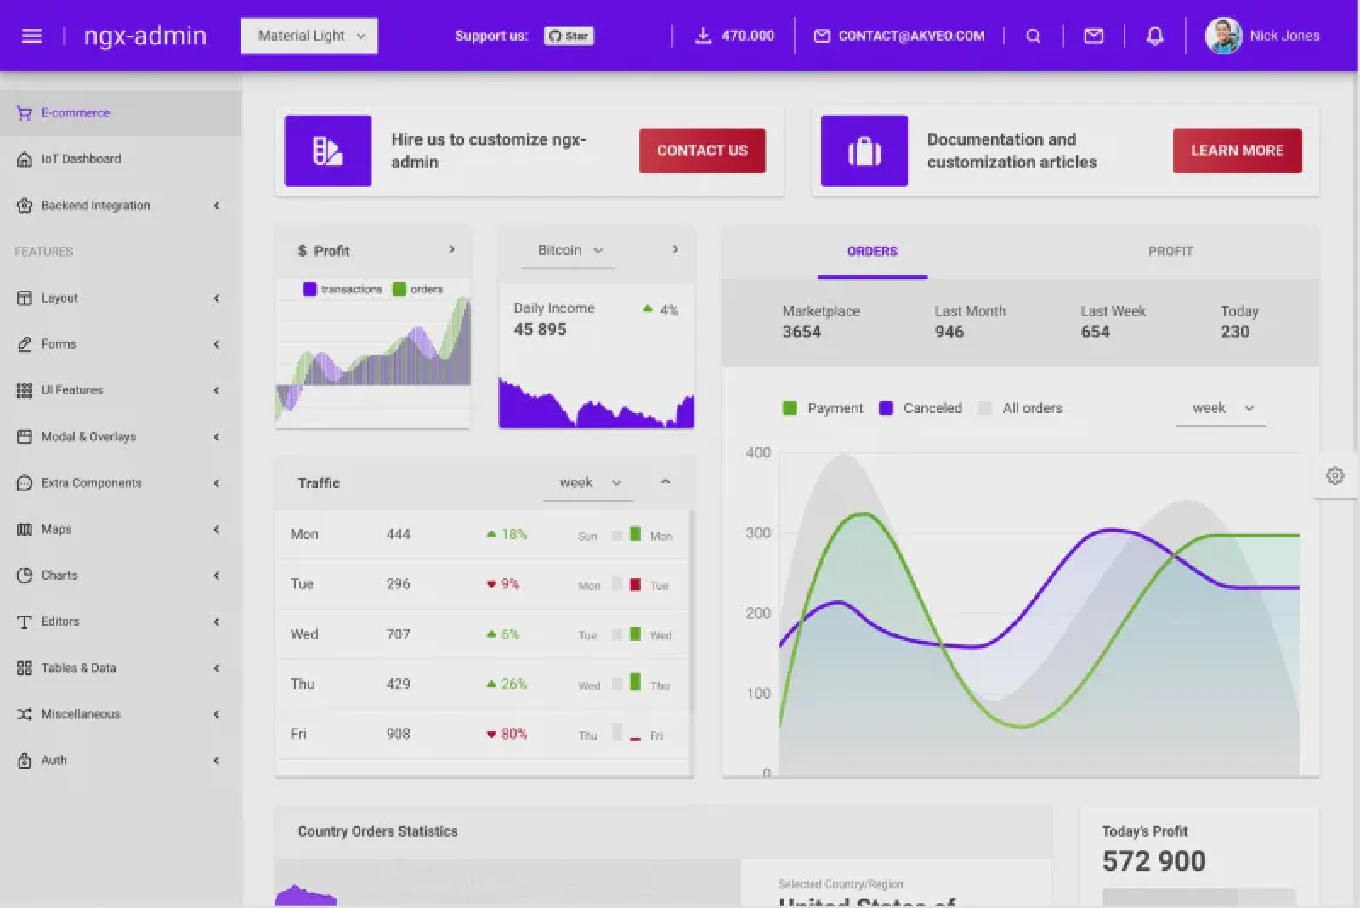Click Nick Jones avatar picture

[x=1223, y=36]
